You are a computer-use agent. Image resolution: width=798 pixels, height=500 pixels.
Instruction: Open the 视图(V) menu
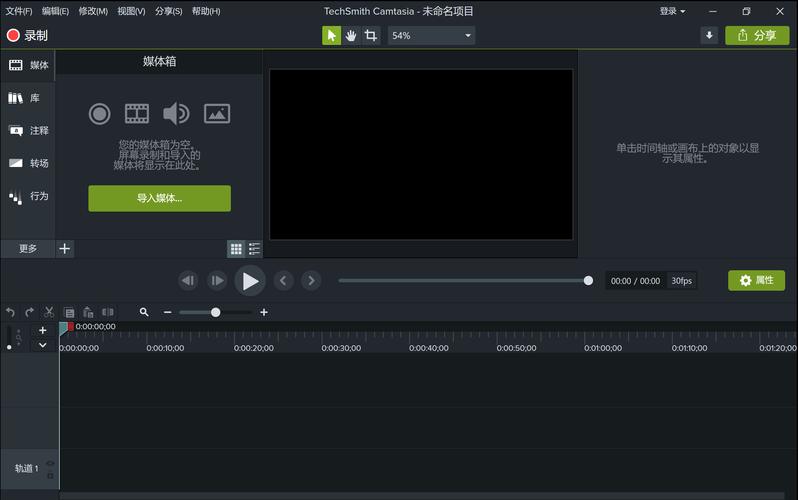pyautogui.click(x=131, y=11)
